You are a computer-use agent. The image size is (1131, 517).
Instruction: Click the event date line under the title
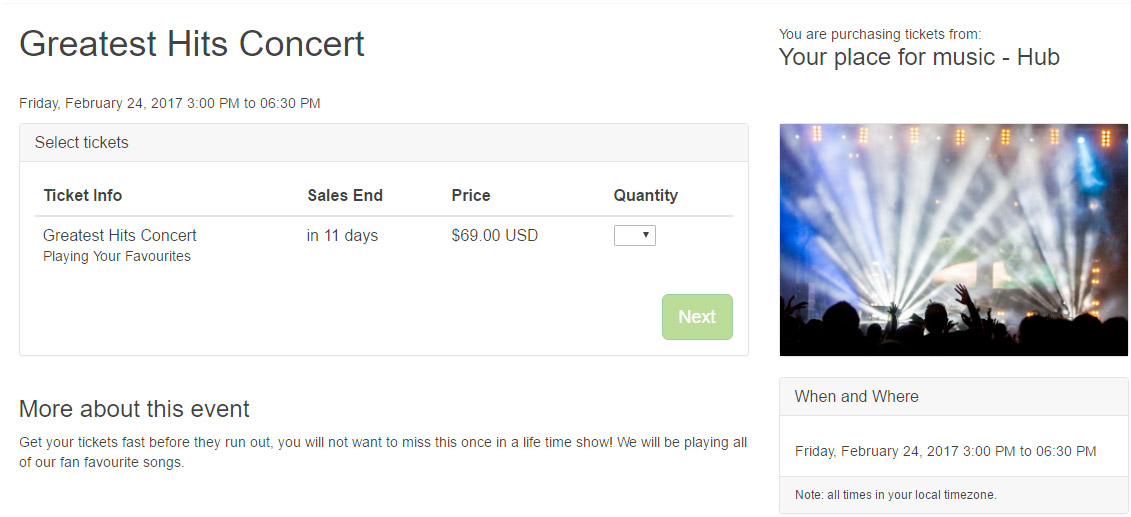[170, 103]
